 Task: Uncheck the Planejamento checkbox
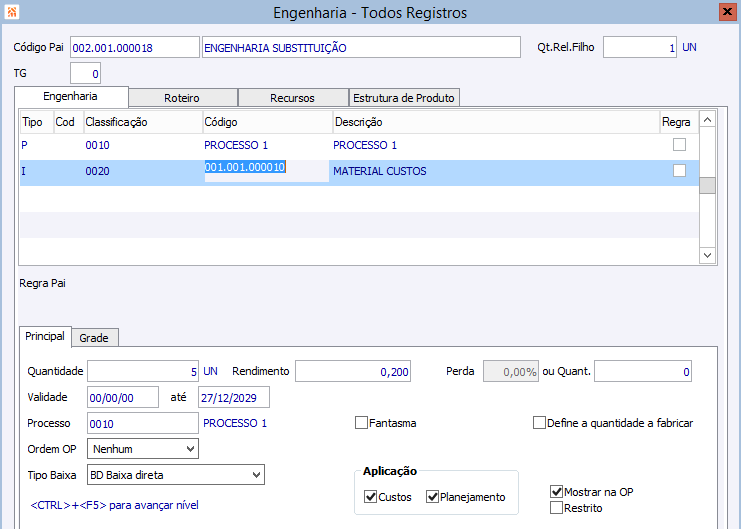tap(433, 497)
